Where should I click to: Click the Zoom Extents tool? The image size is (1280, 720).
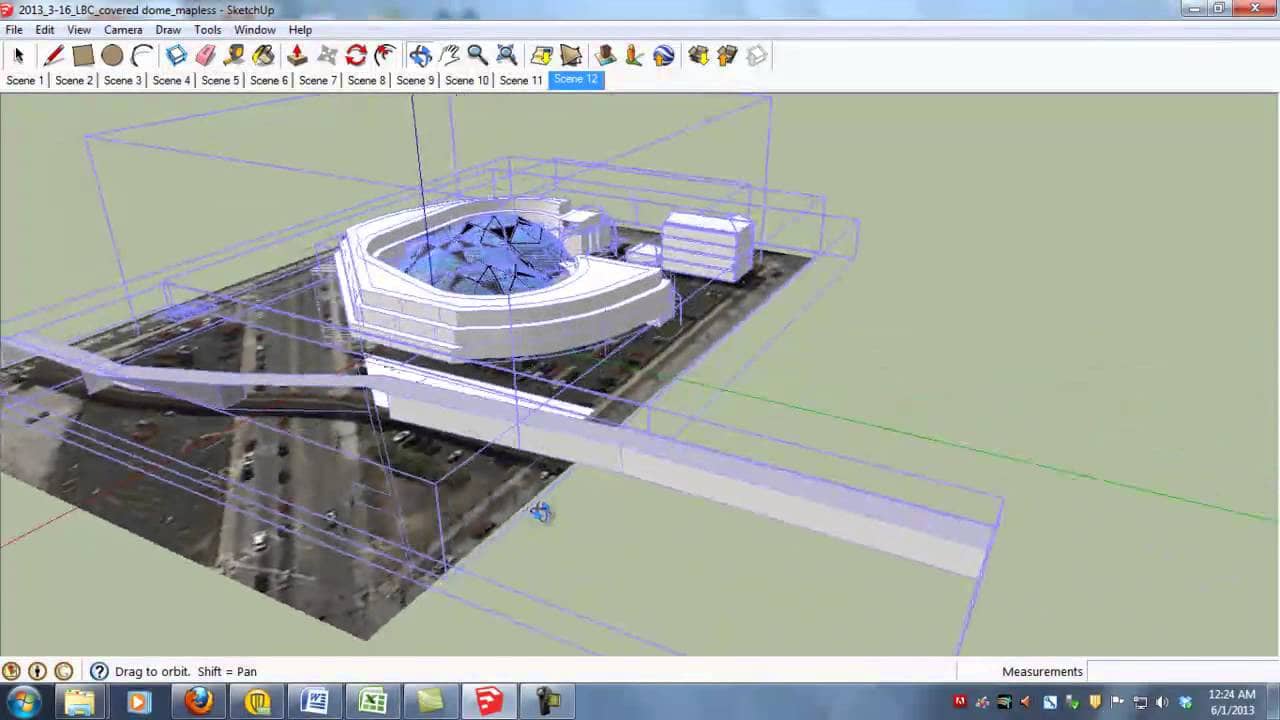(x=507, y=56)
